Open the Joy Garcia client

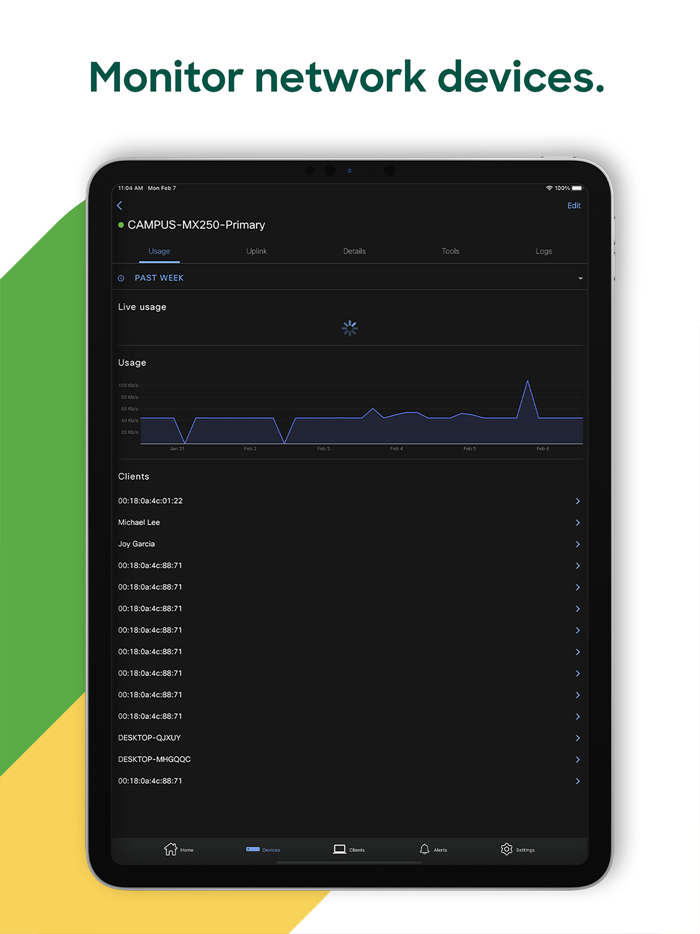[350, 544]
